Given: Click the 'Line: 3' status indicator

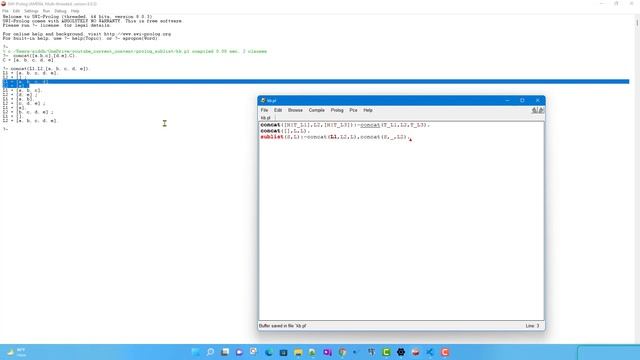Looking at the screenshot, I should (532, 326).
